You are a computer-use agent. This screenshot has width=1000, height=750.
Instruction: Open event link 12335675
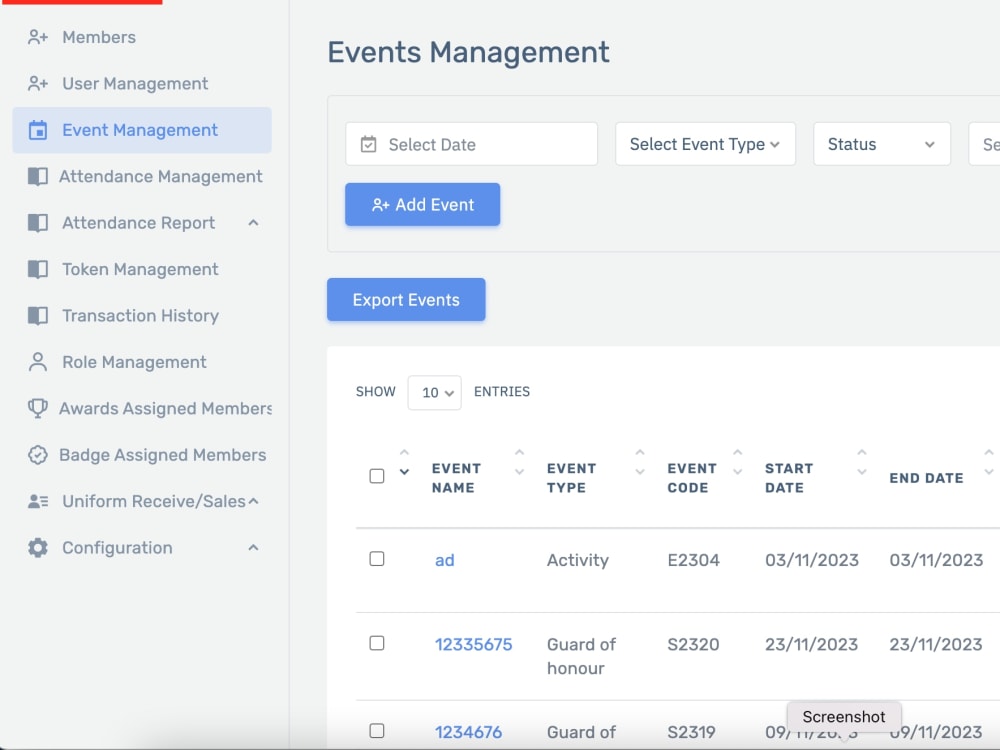(x=473, y=645)
